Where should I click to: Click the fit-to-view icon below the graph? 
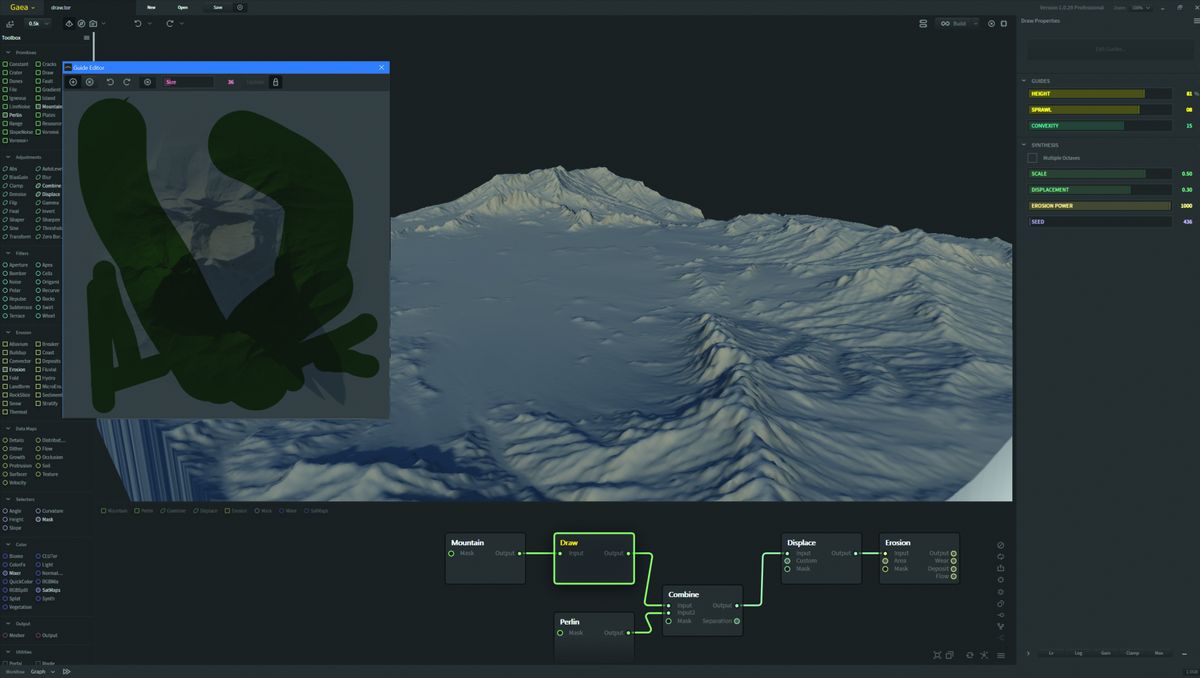tap(937, 655)
